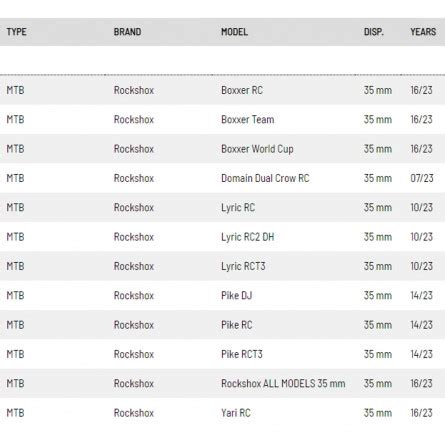
Task: Select the Boxxer RC model cell
Action: pyautogui.click(x=242, y=90)
